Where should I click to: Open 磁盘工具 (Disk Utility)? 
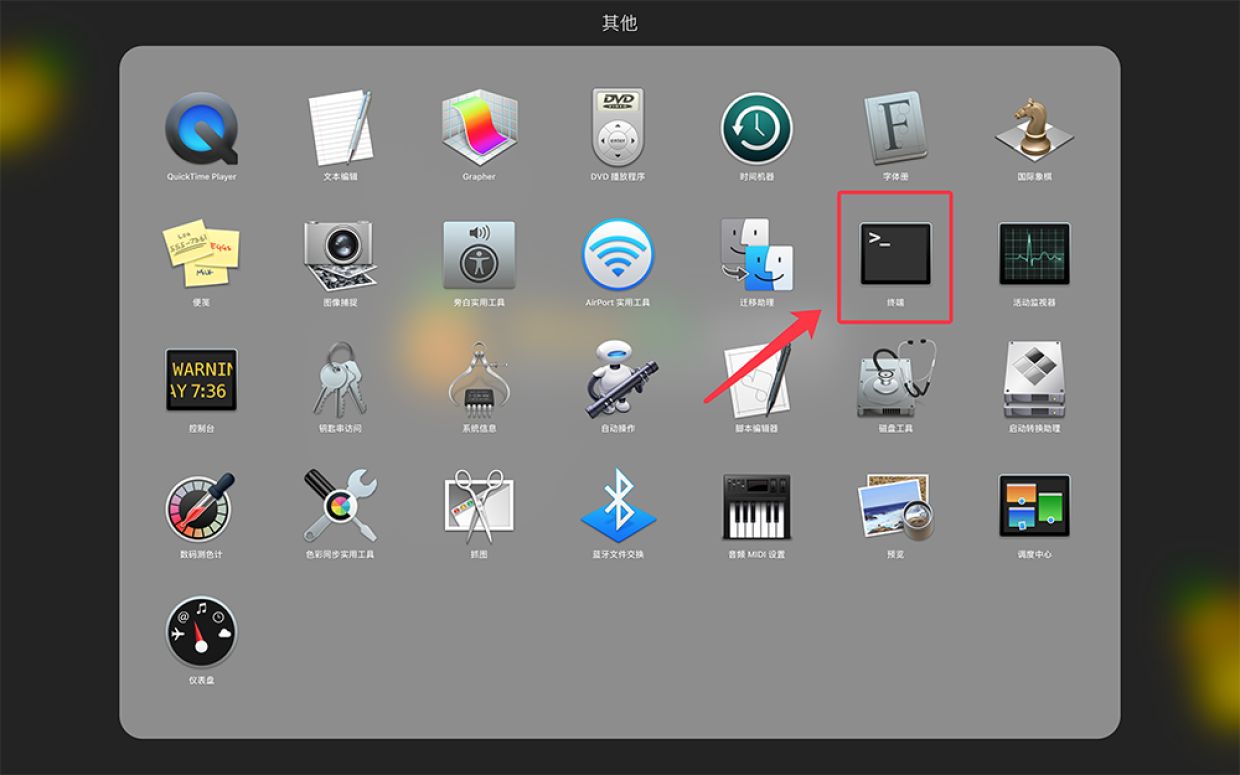[896, 380]
